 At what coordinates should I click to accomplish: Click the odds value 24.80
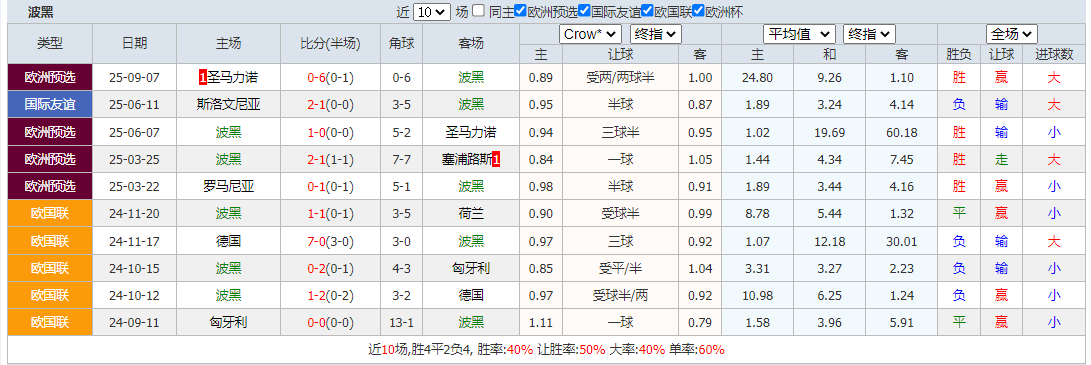point(757,78)
